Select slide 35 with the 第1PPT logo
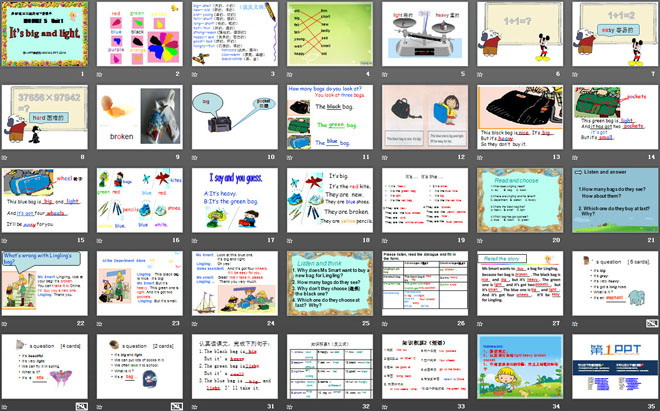The image size is (660, 411). click(615, 366)
